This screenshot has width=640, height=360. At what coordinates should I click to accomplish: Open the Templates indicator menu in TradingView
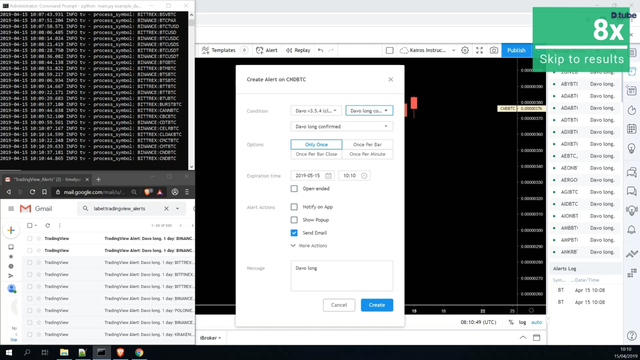[219, 50]
